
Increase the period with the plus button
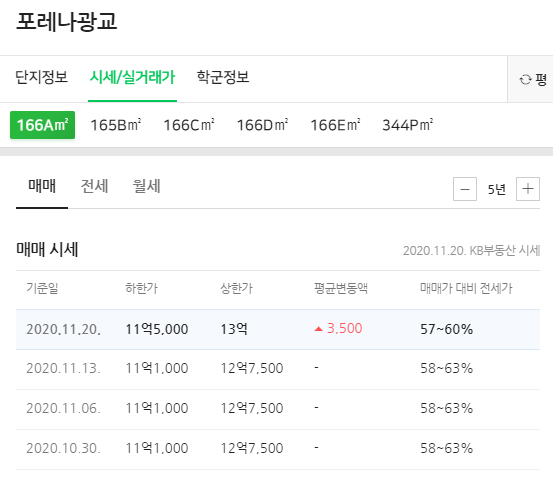tap(528, 189)
